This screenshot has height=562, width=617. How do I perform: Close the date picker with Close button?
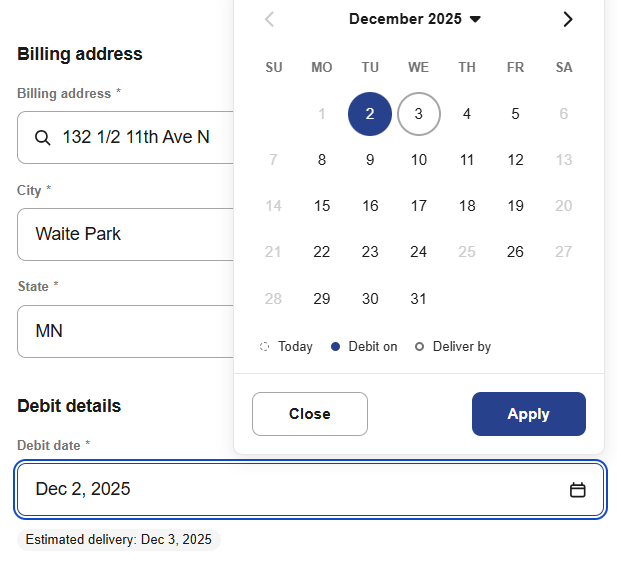click(x=310, y=414)
